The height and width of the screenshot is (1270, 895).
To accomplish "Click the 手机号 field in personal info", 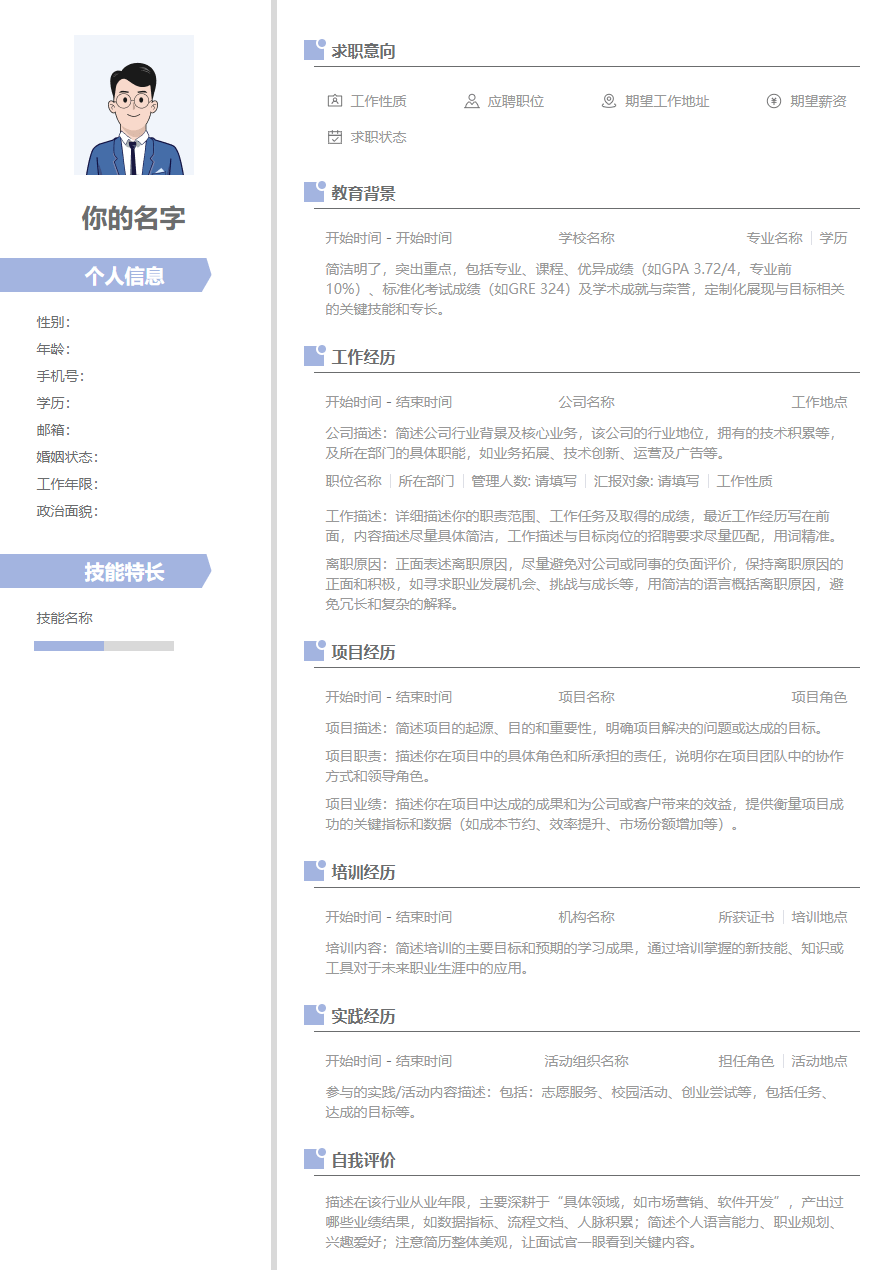I will [60, 376].
